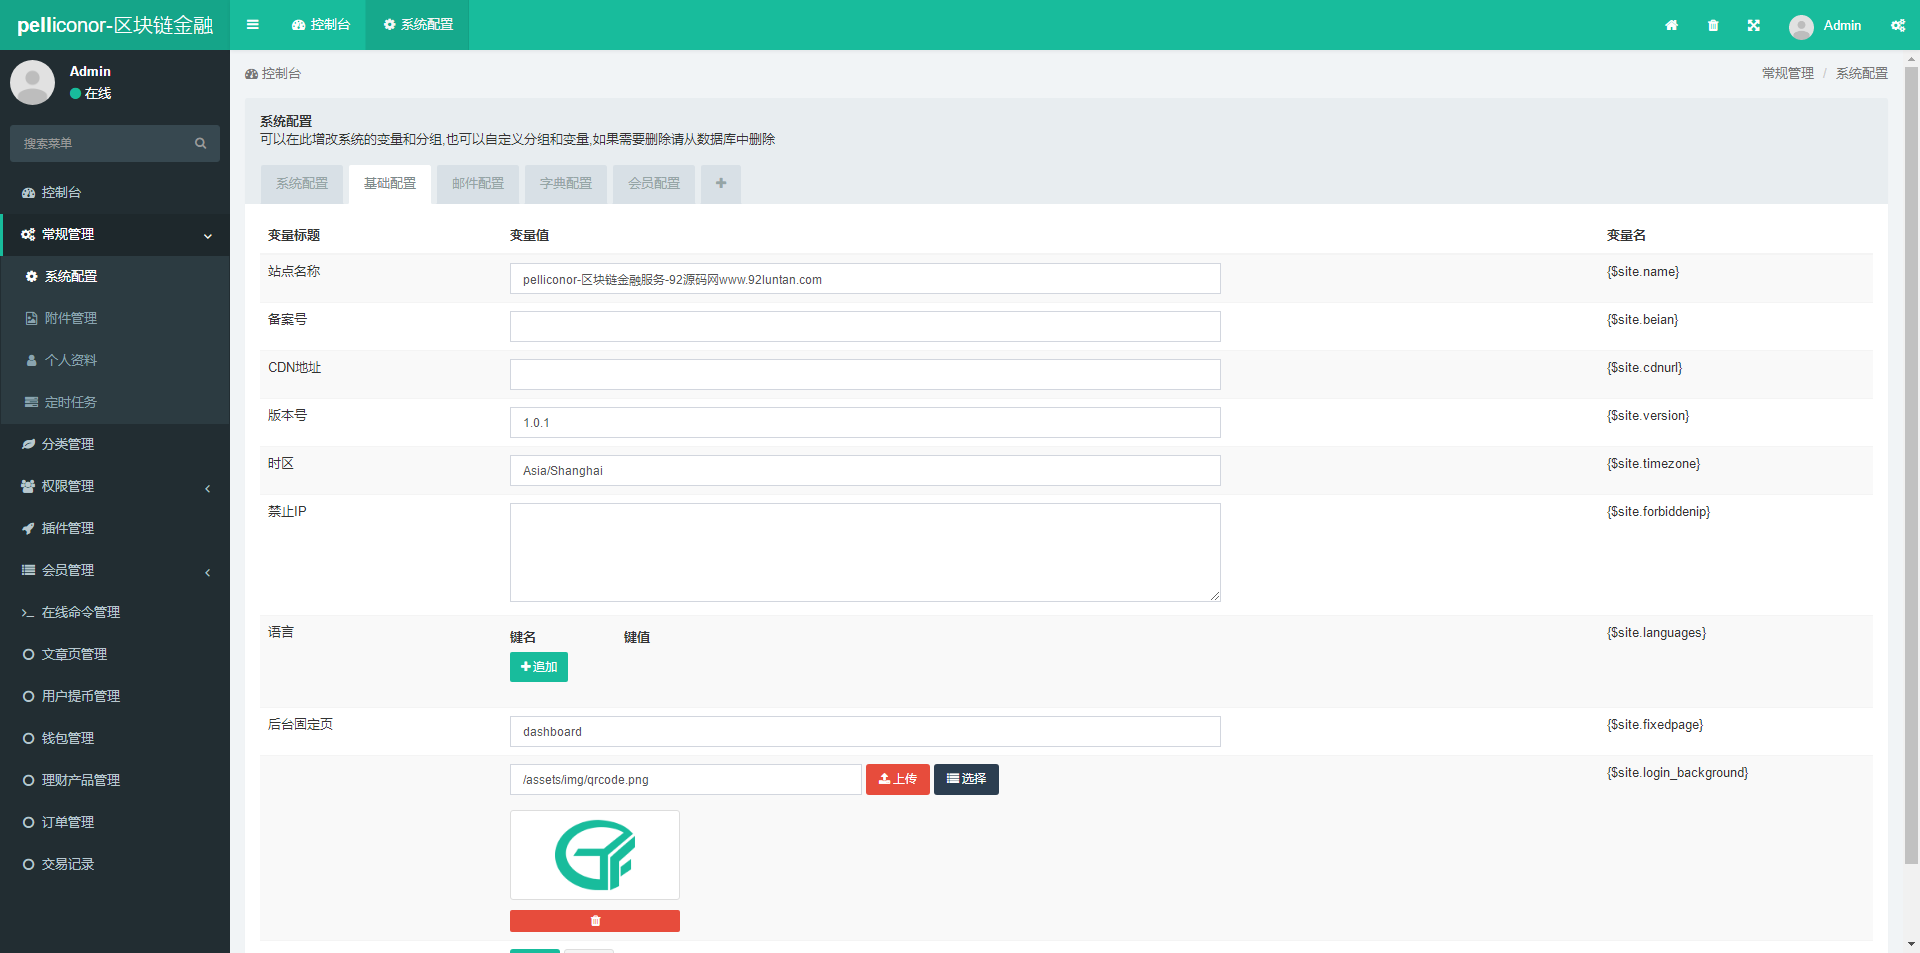The image size is (1920, 953).
Task: Open 理财产品管理 in the sidebar
Action: (115, 780)
